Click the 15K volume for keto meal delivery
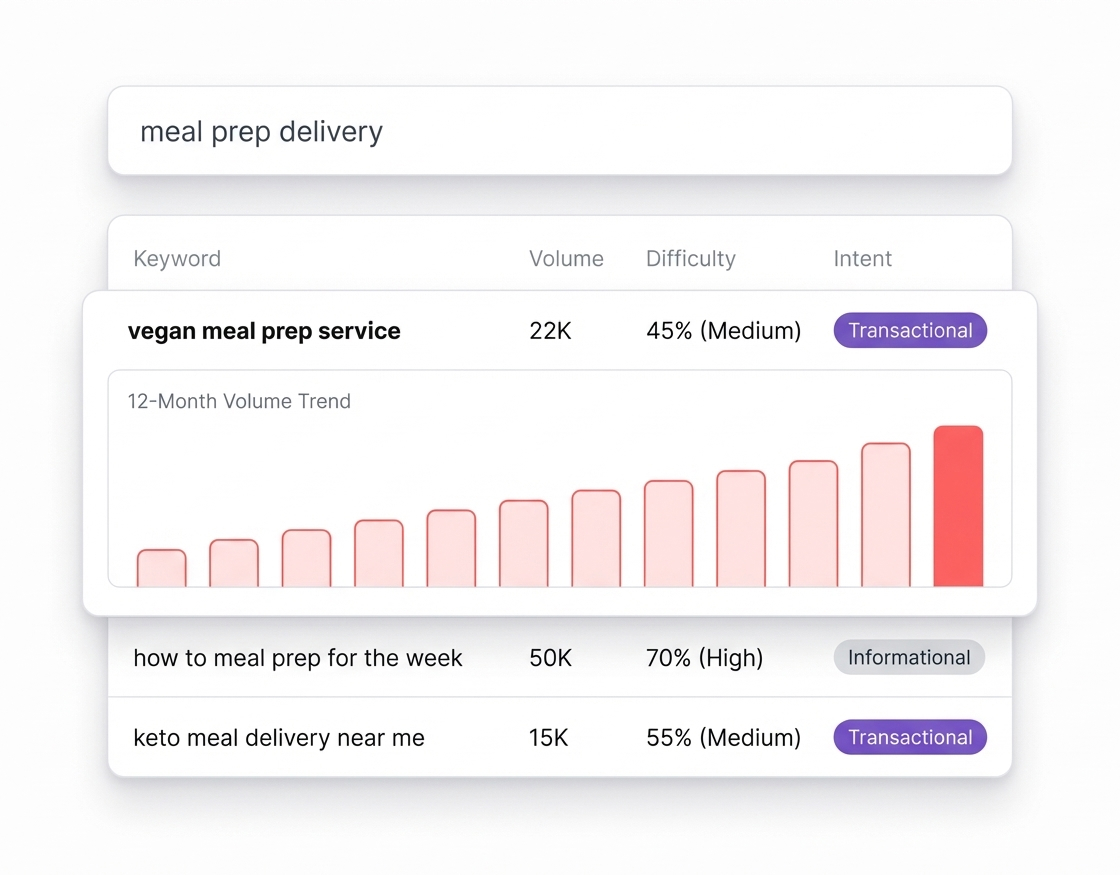 point(548,737)
